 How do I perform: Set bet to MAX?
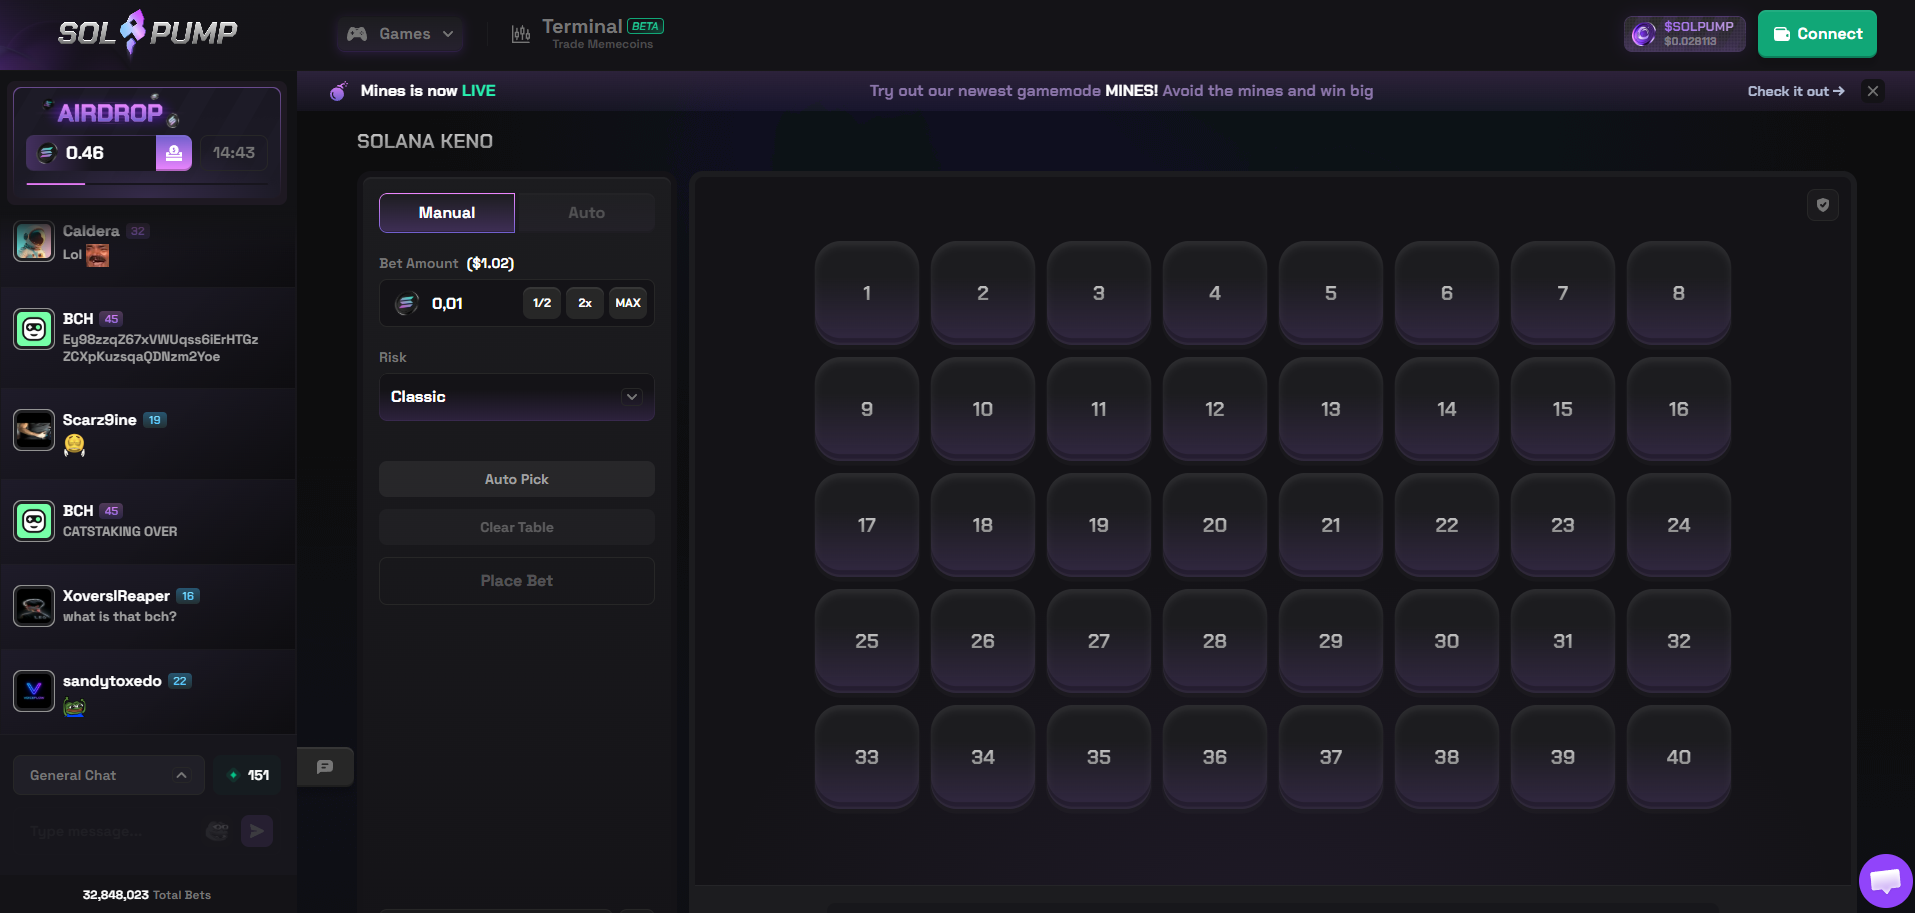(628, 303)
